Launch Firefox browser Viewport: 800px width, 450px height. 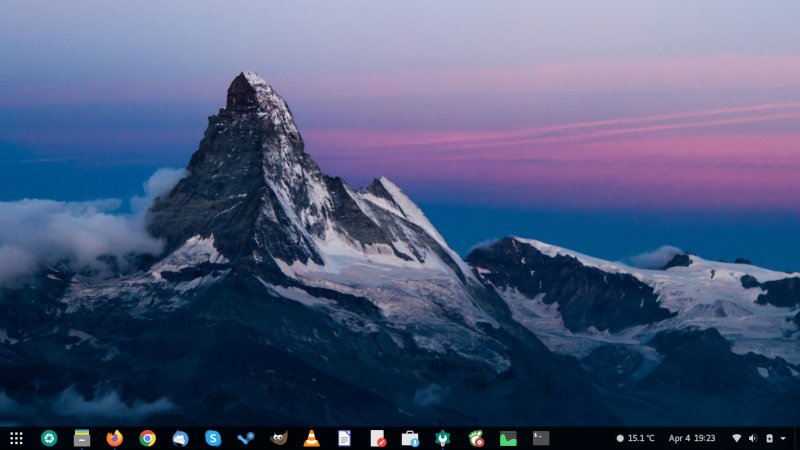pos(115,438)
